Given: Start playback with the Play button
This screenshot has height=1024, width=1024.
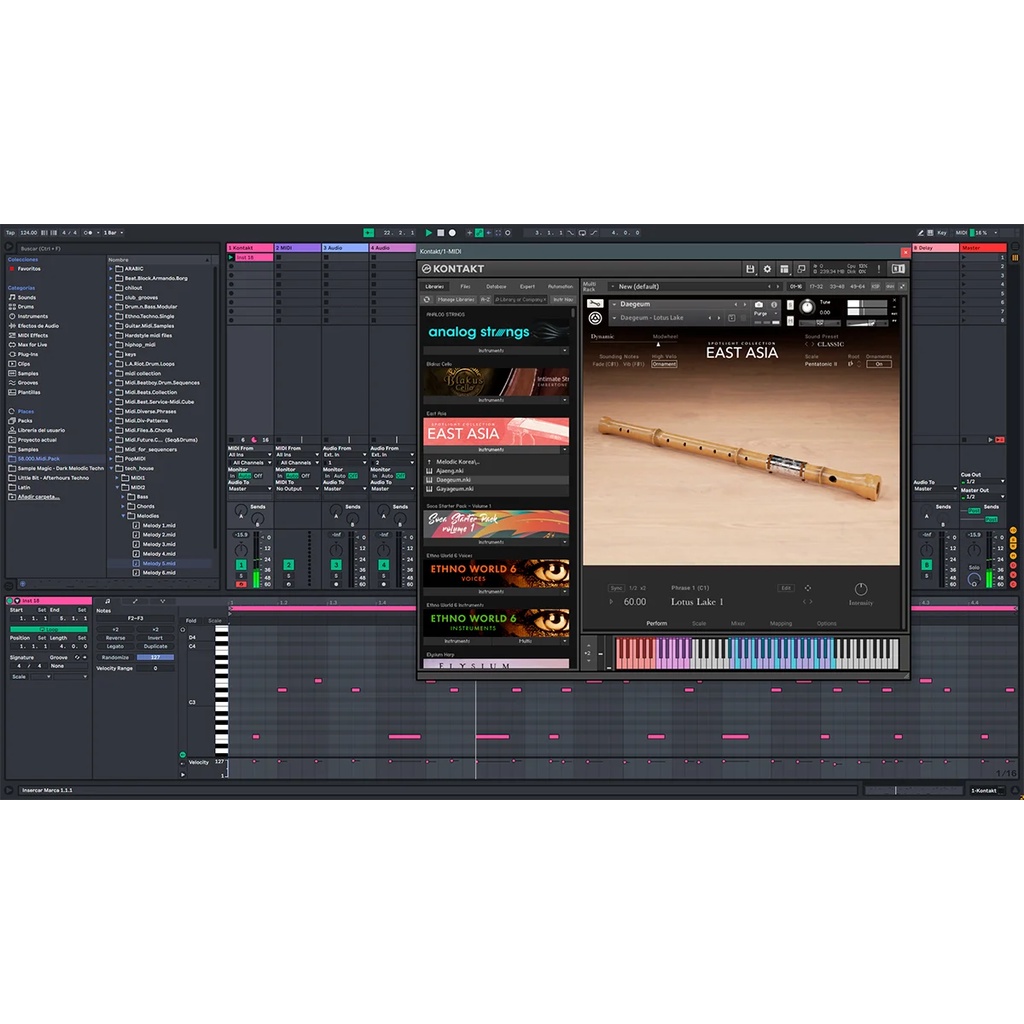Looking at the screenshot, I should pos(428,232).
